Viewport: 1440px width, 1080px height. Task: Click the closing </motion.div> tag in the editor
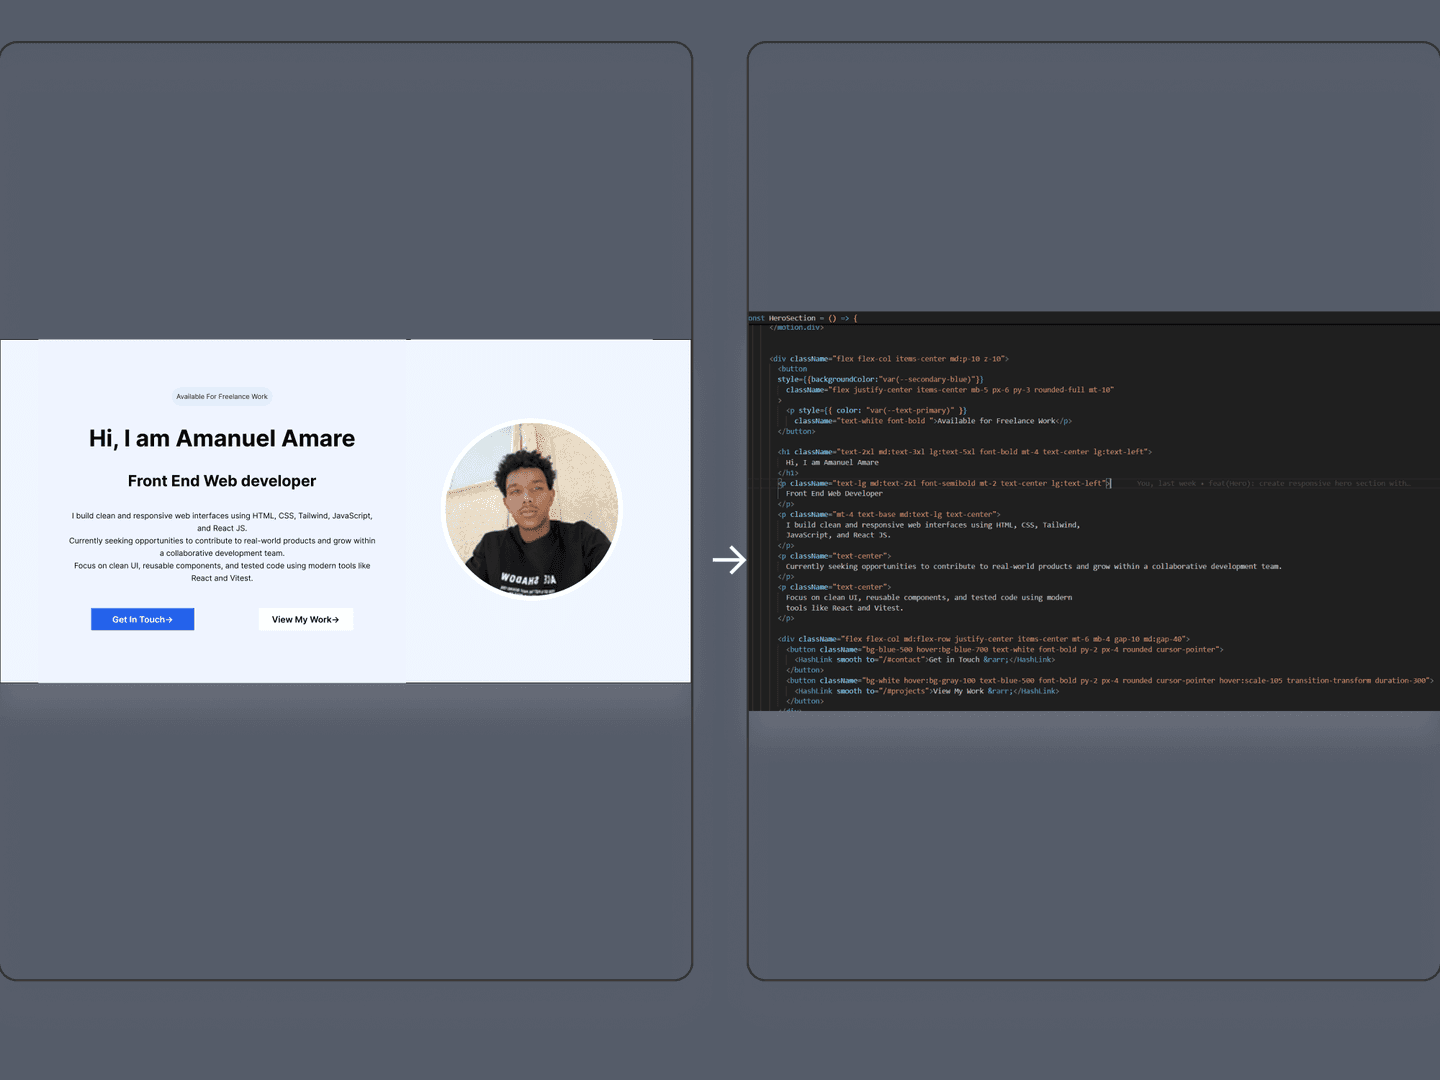[x=797, y=327]
